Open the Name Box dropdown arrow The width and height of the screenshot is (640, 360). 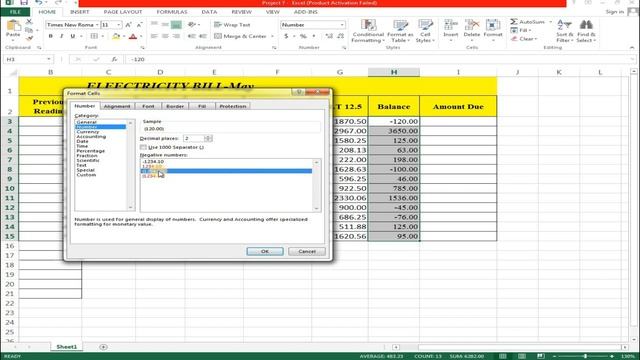click(49, 60)
